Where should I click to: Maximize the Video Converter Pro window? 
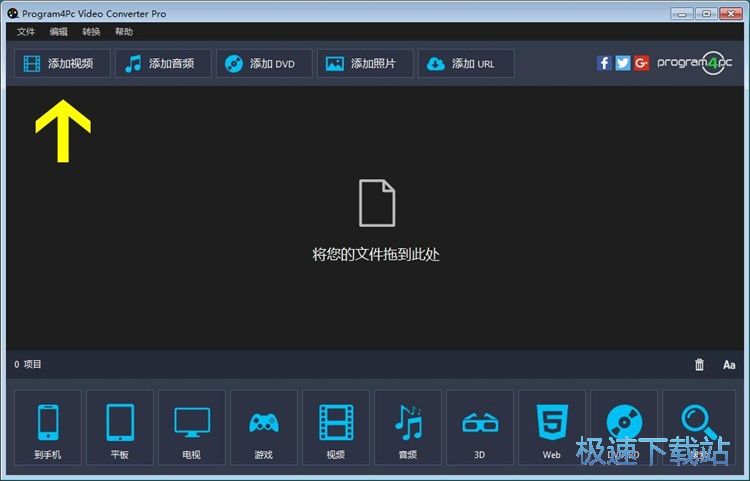(706, 14)
